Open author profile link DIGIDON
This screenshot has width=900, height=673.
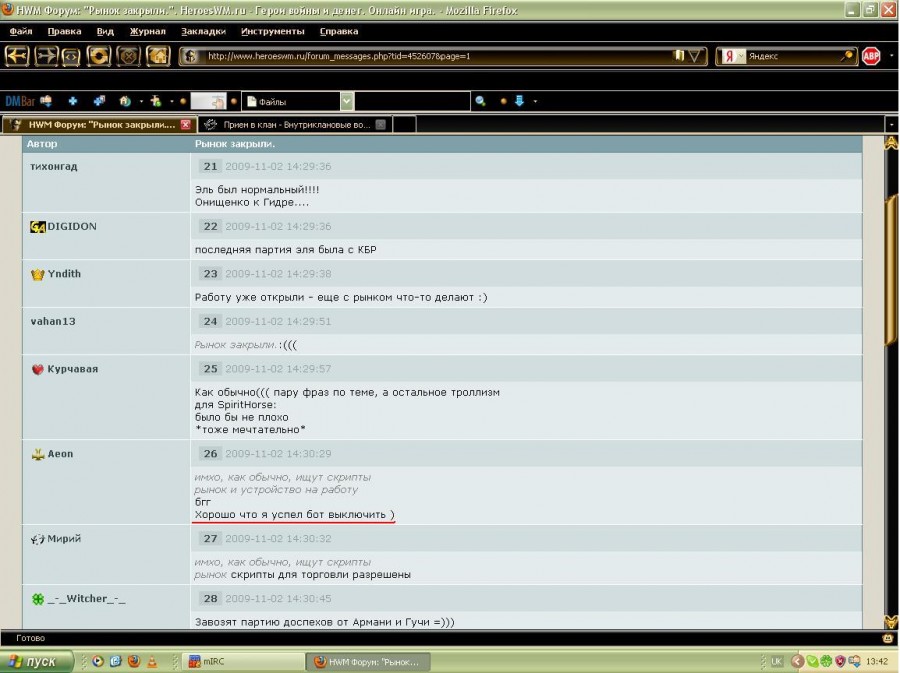pos(71,226)
